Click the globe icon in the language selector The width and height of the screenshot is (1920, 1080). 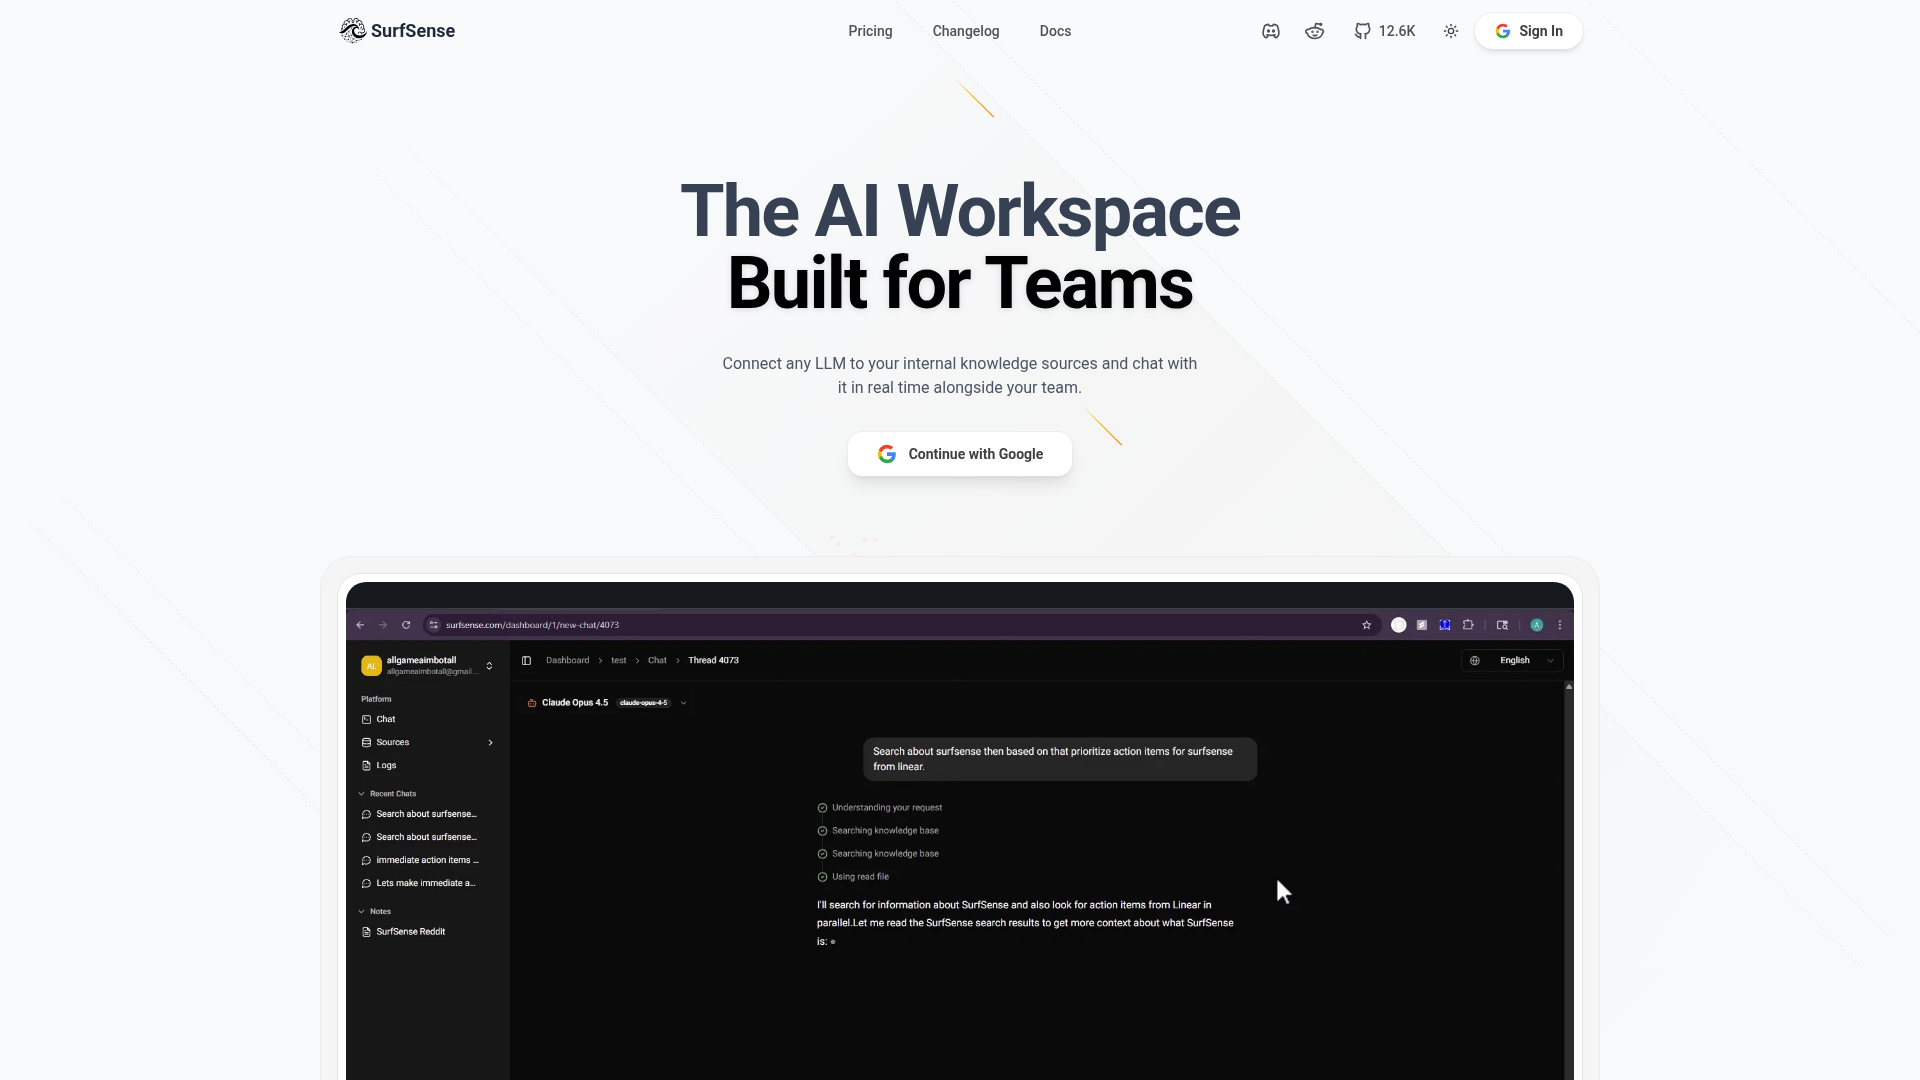[x=1475, y=660]
